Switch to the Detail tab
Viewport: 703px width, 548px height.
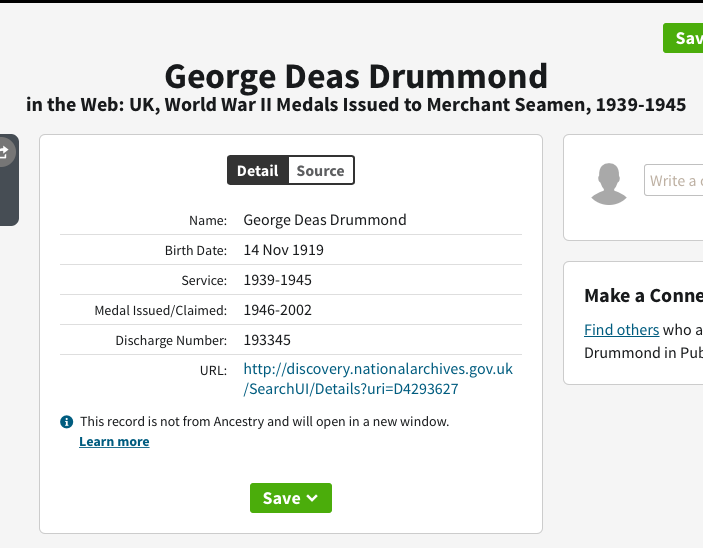click(258, 171)
